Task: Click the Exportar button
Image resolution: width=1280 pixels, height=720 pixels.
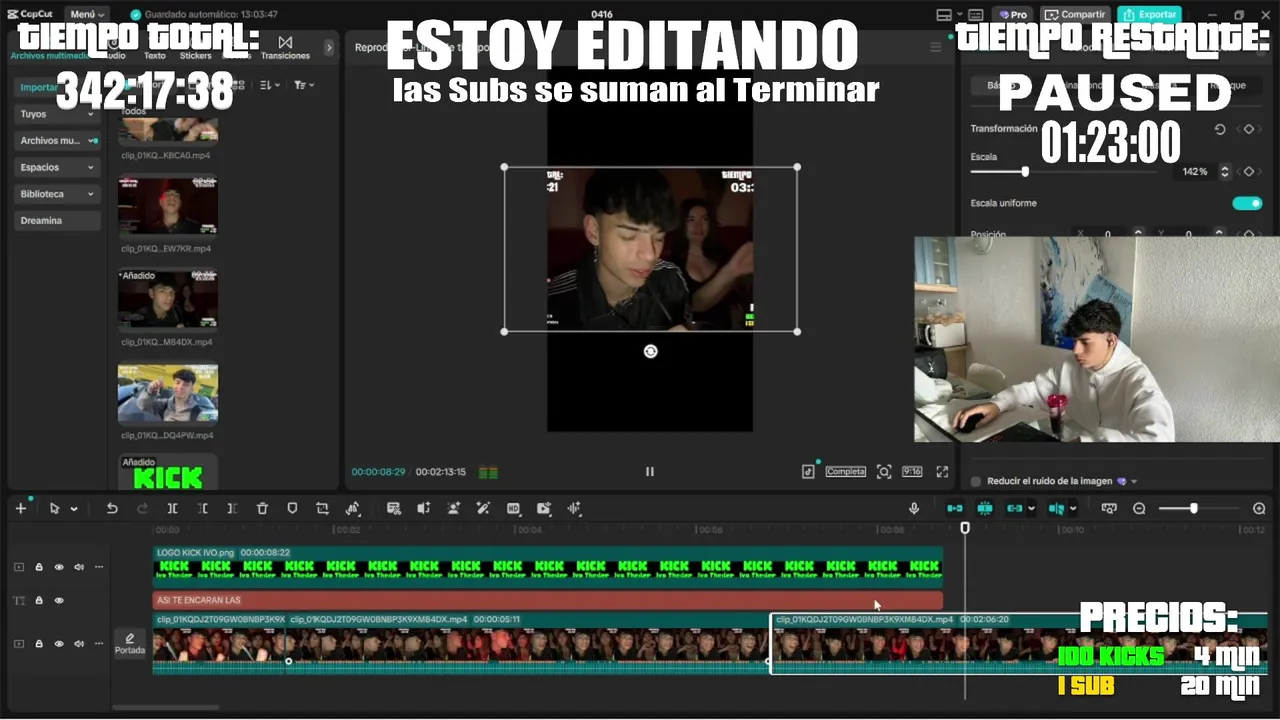Action: pos(1149,14)
